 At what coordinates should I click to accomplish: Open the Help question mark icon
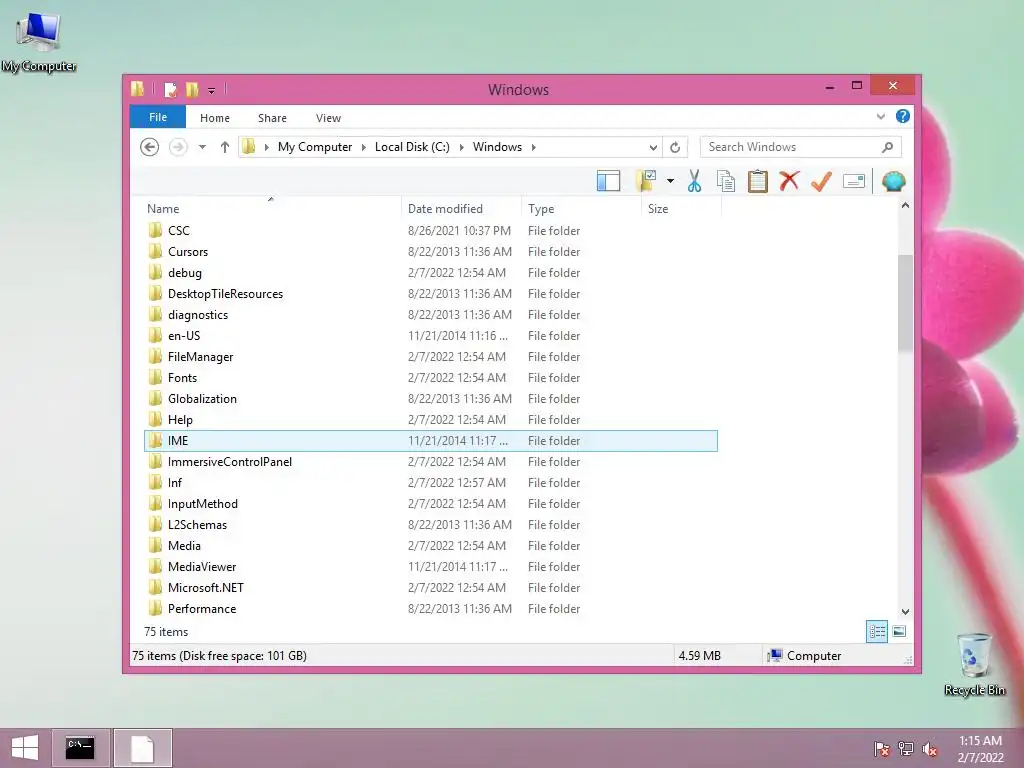[903, 116]
